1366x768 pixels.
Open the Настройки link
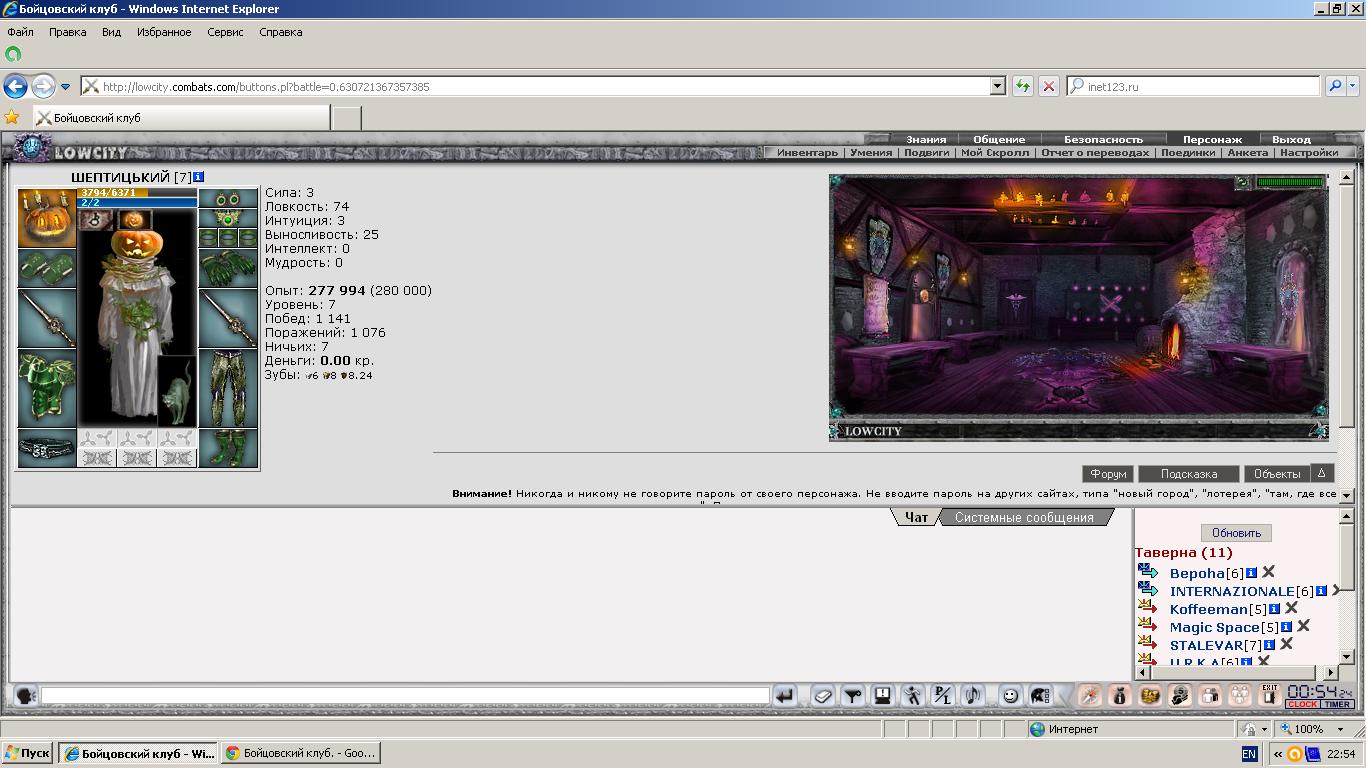point(1309,153)
